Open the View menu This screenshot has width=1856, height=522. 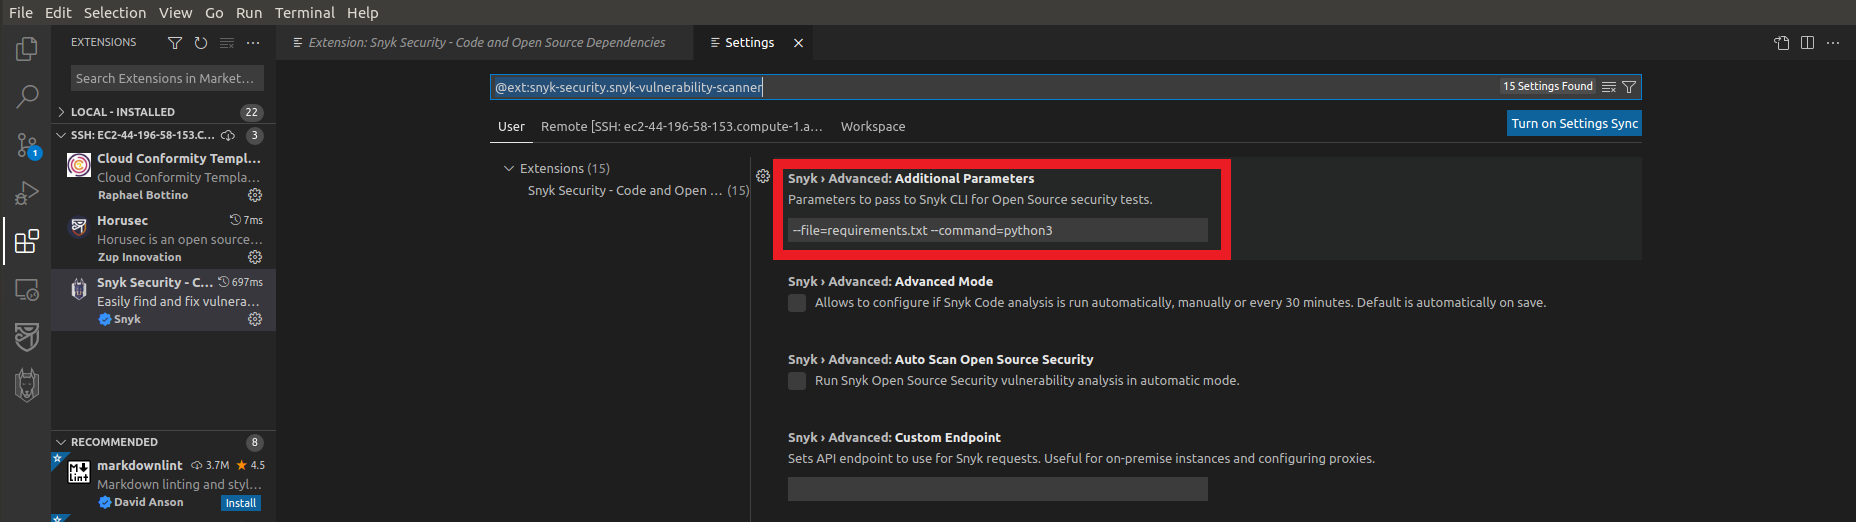point(175,13)
